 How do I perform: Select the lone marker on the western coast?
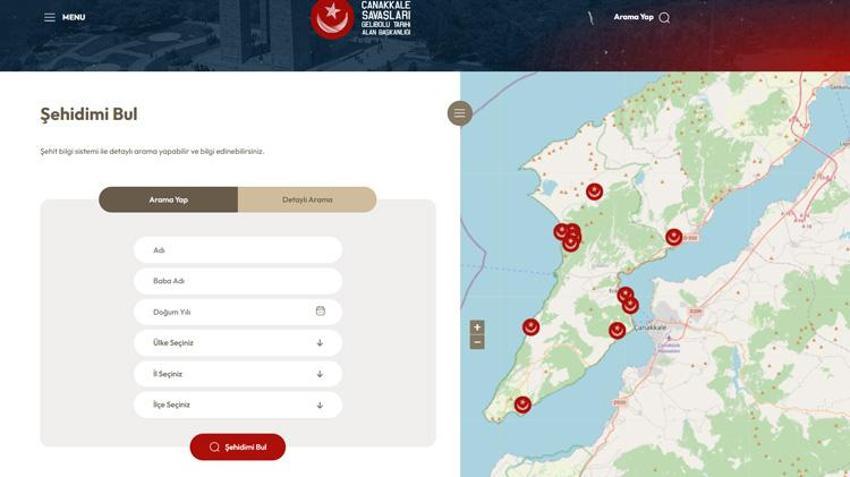(x=531, y=327)
